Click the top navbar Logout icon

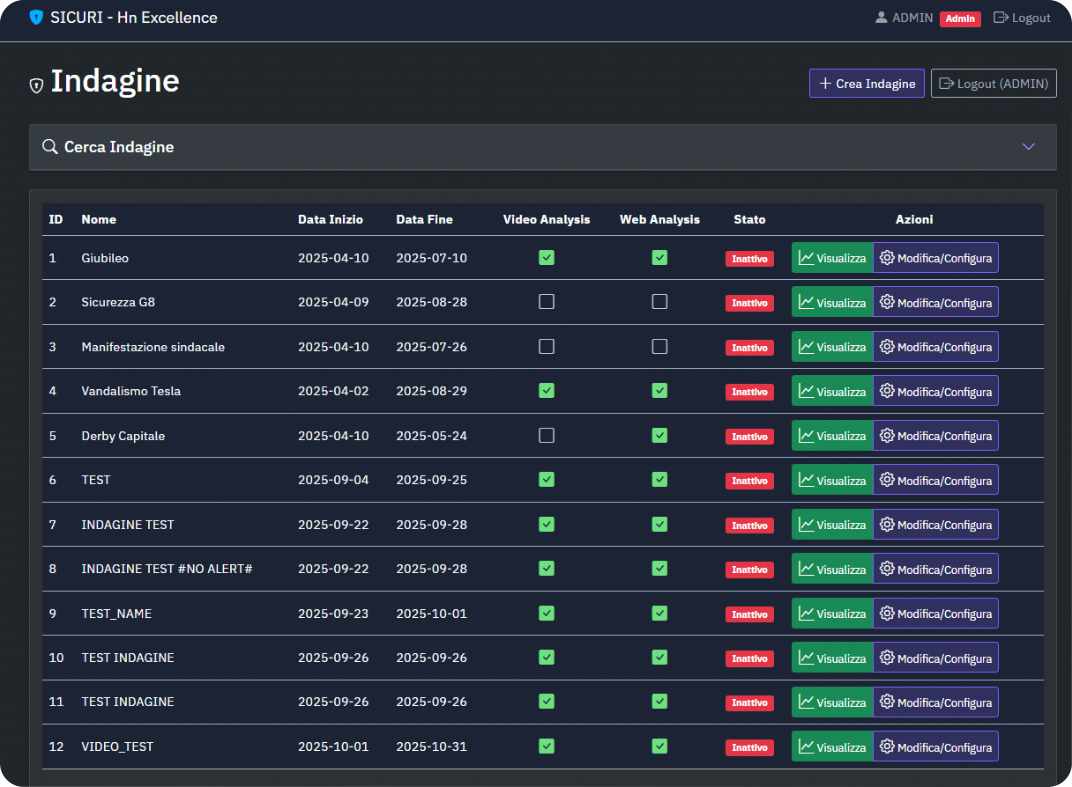(x=1000, y=17)
